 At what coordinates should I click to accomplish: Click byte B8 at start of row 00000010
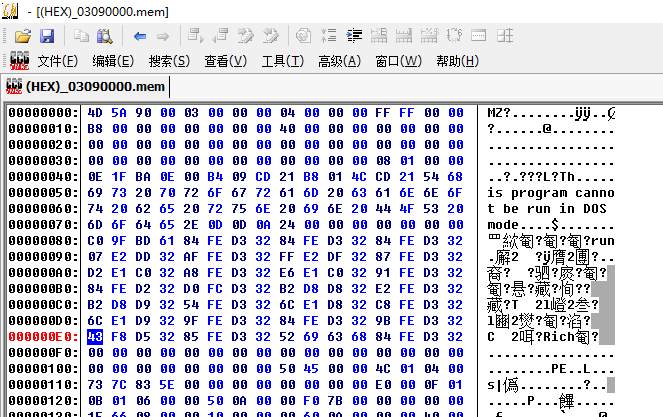(95, 129)
